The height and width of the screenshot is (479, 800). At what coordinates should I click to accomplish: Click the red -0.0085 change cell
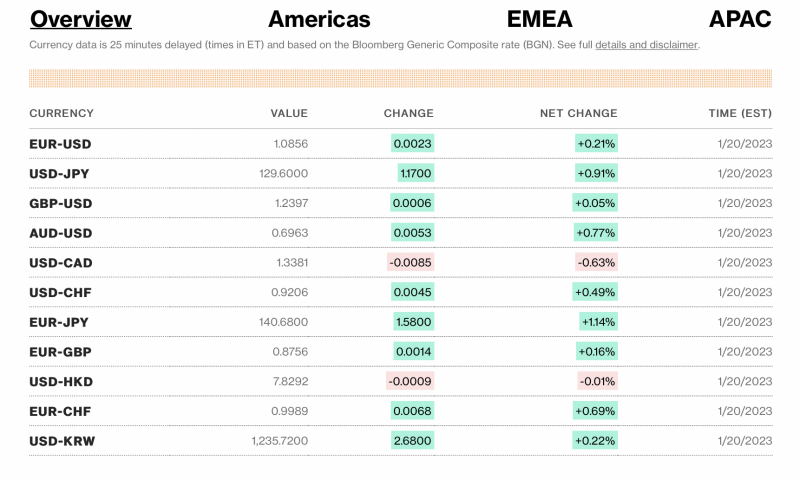[410, 263]
